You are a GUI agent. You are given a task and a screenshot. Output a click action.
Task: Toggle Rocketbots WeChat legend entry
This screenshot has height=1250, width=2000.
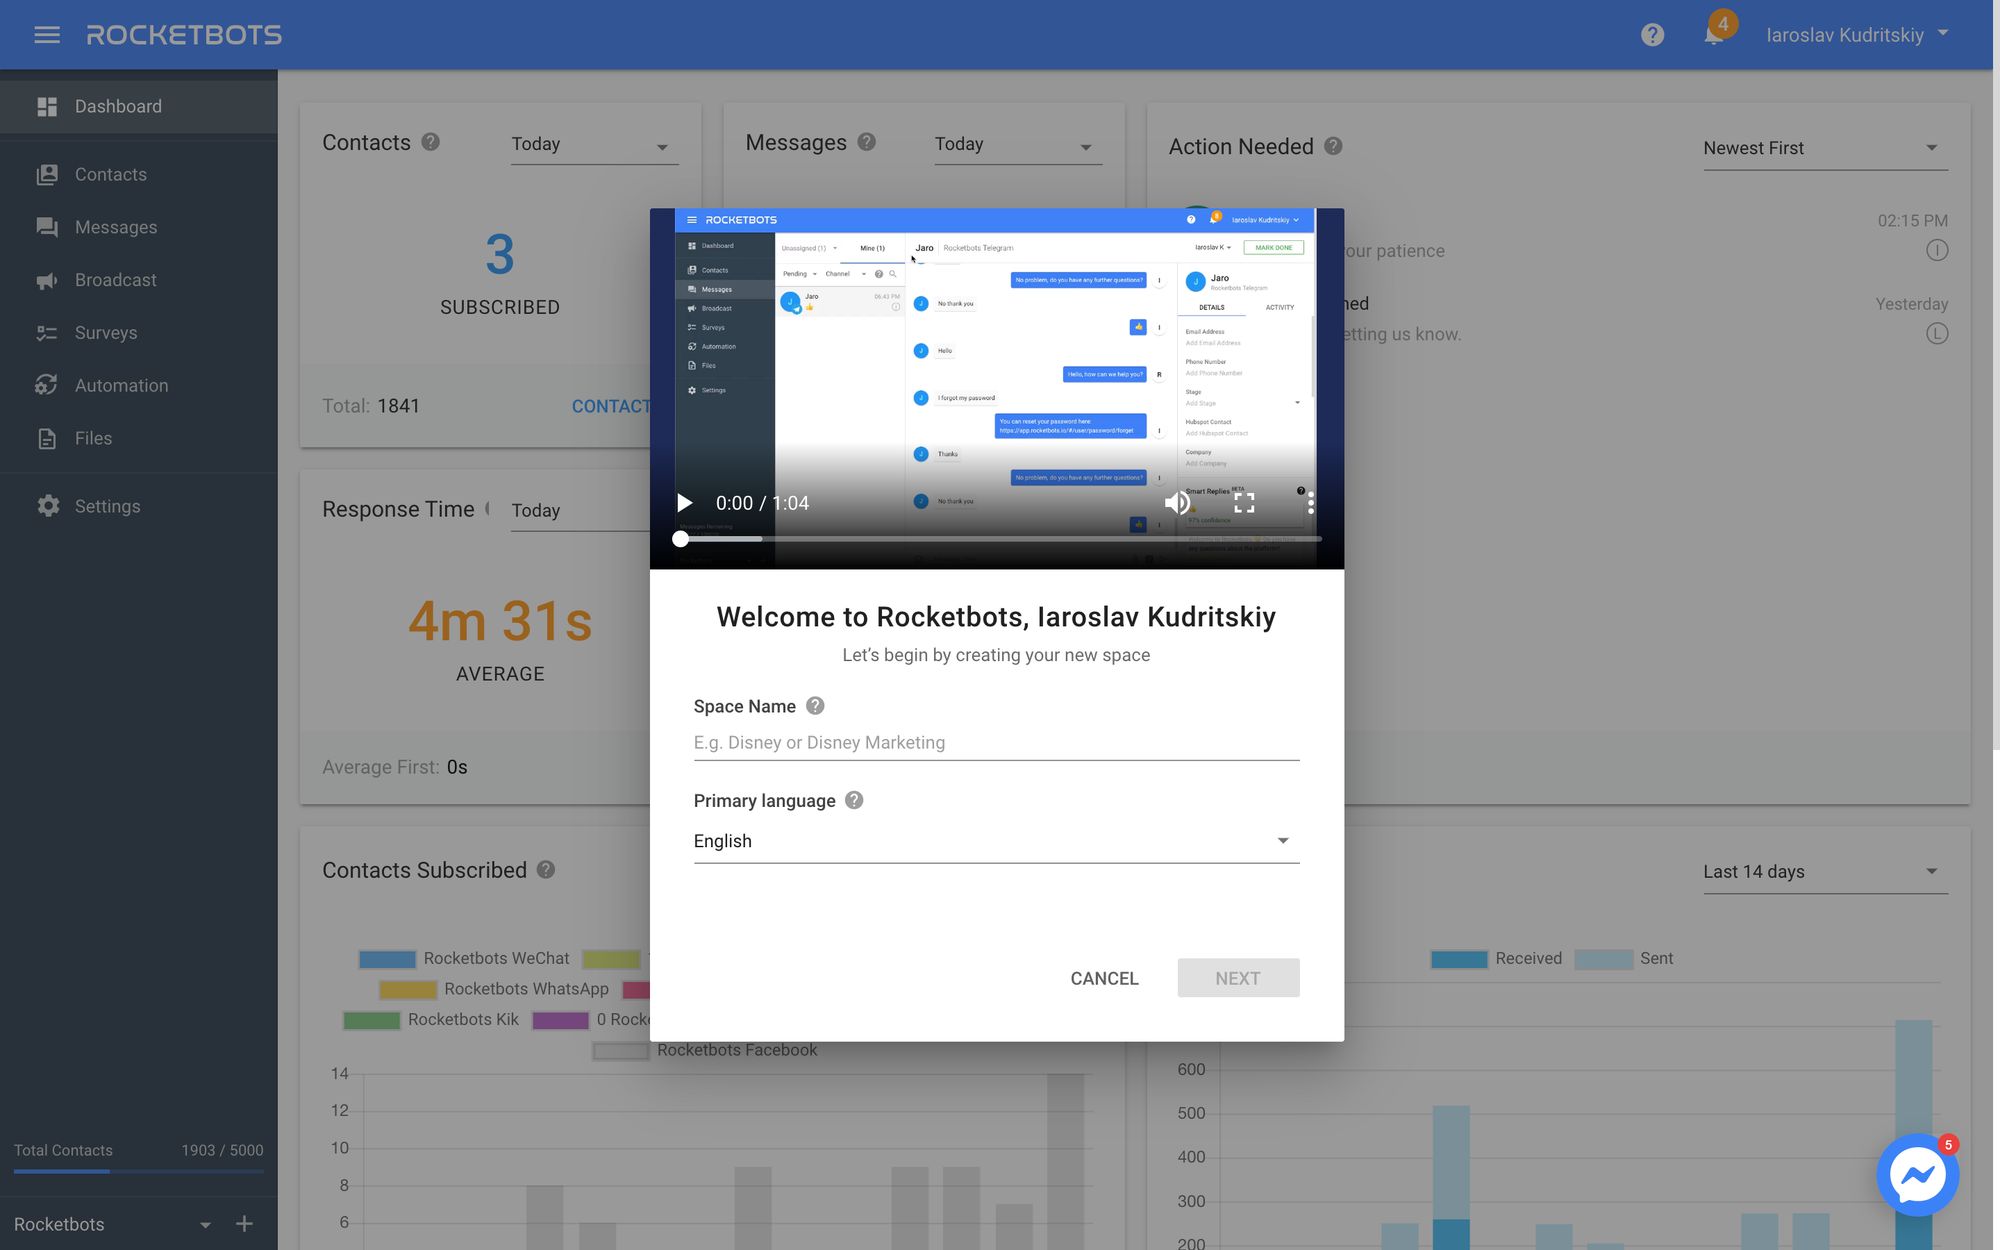[464, 958]
